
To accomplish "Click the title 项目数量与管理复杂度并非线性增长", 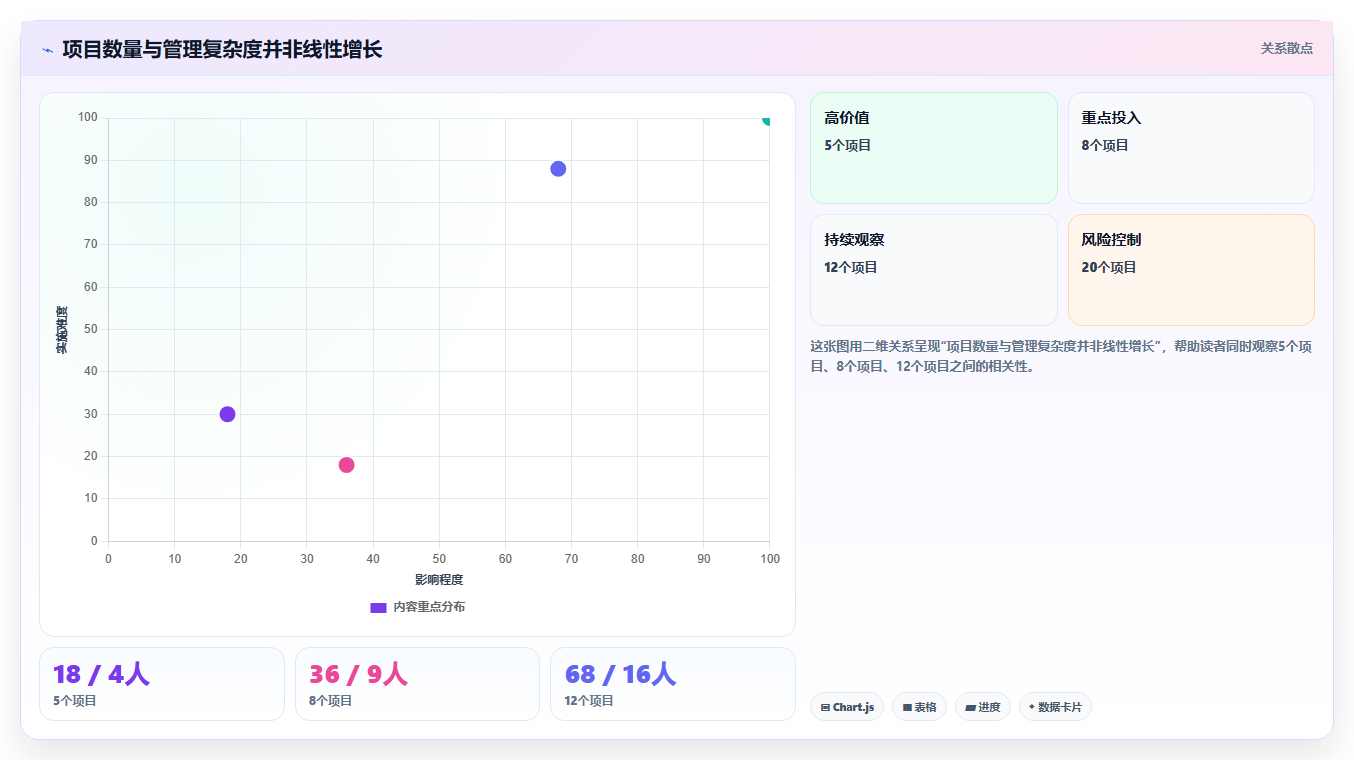I will pyautogui.click(x=222, y=49).
